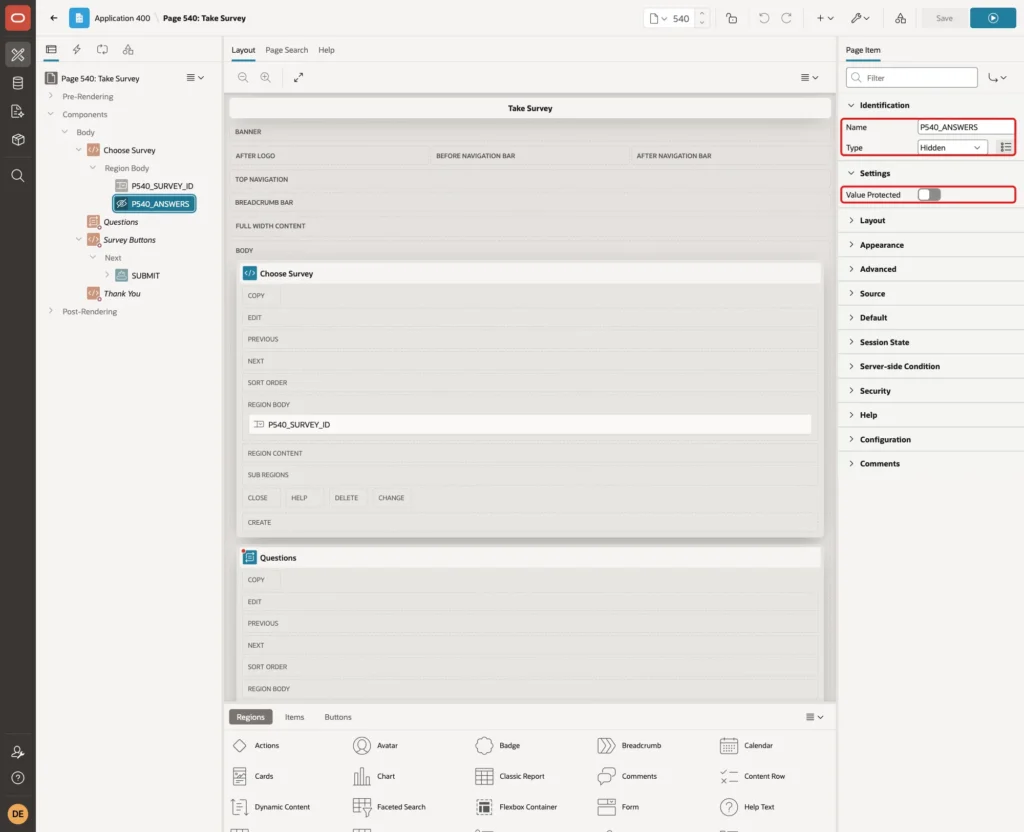The height and width of the screenshot is (832, 1024).
Task: Open the Help question mark in sidebar
Action: (18, 778)
